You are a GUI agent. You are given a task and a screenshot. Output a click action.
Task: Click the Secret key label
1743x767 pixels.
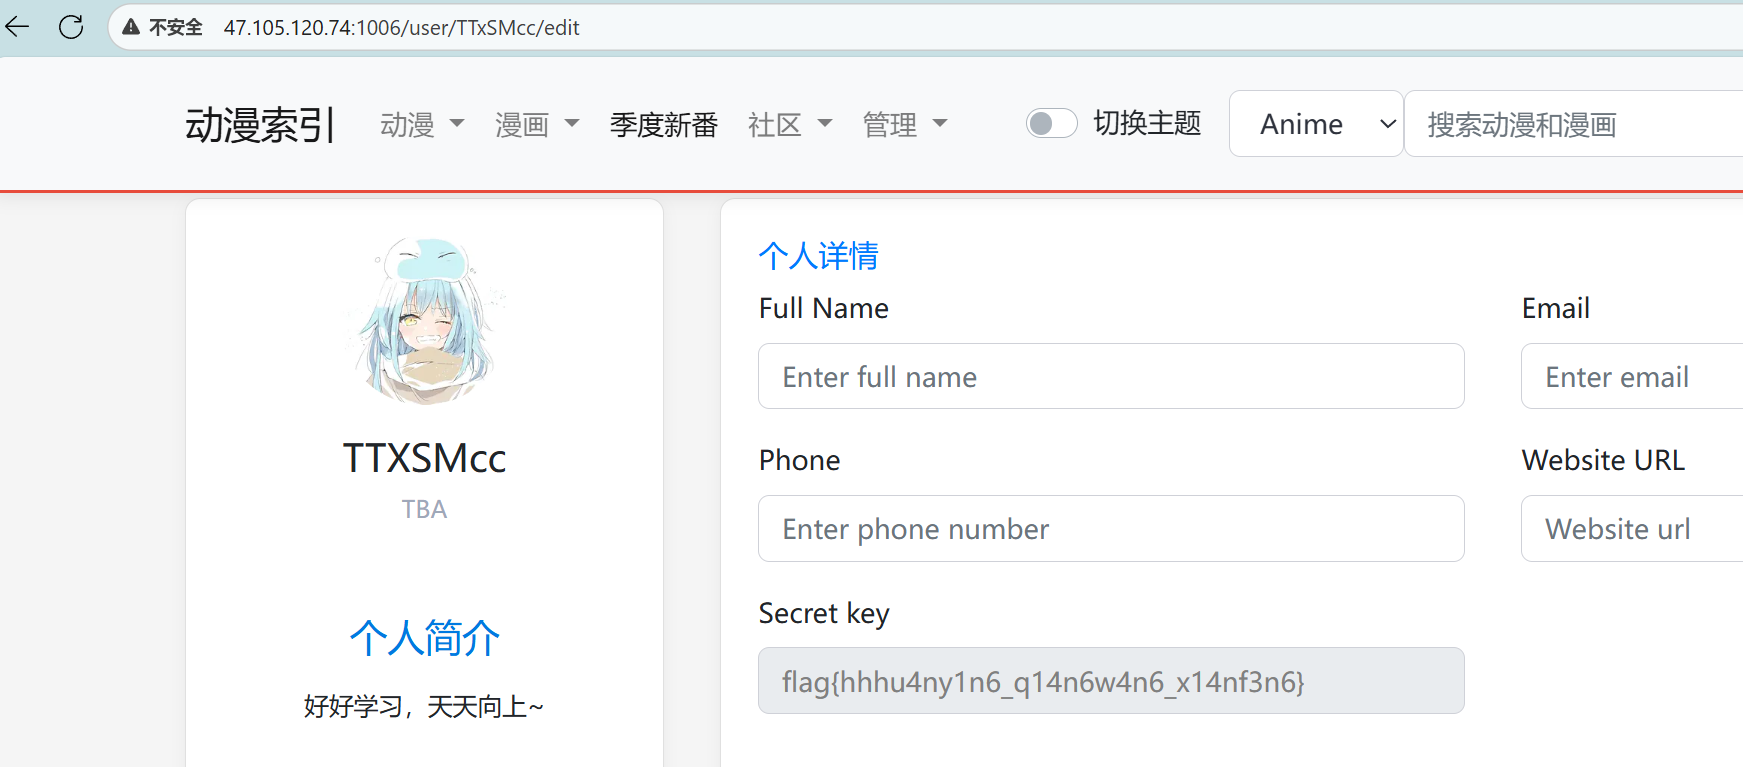click(x=824, y=613)
